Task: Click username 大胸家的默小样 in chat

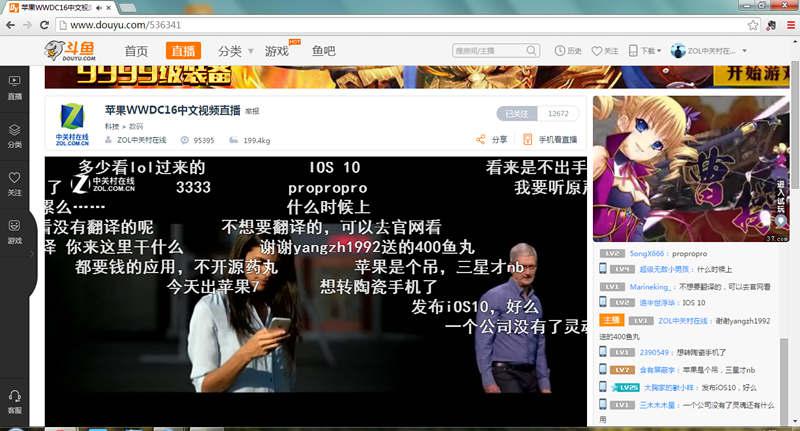Action: pyautogui.click(x=668, y=388)
